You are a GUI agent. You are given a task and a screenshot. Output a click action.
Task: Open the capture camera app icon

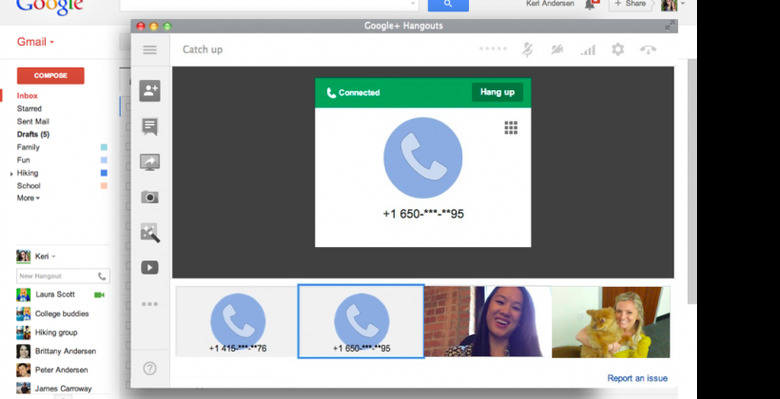(x=150, y=197)
